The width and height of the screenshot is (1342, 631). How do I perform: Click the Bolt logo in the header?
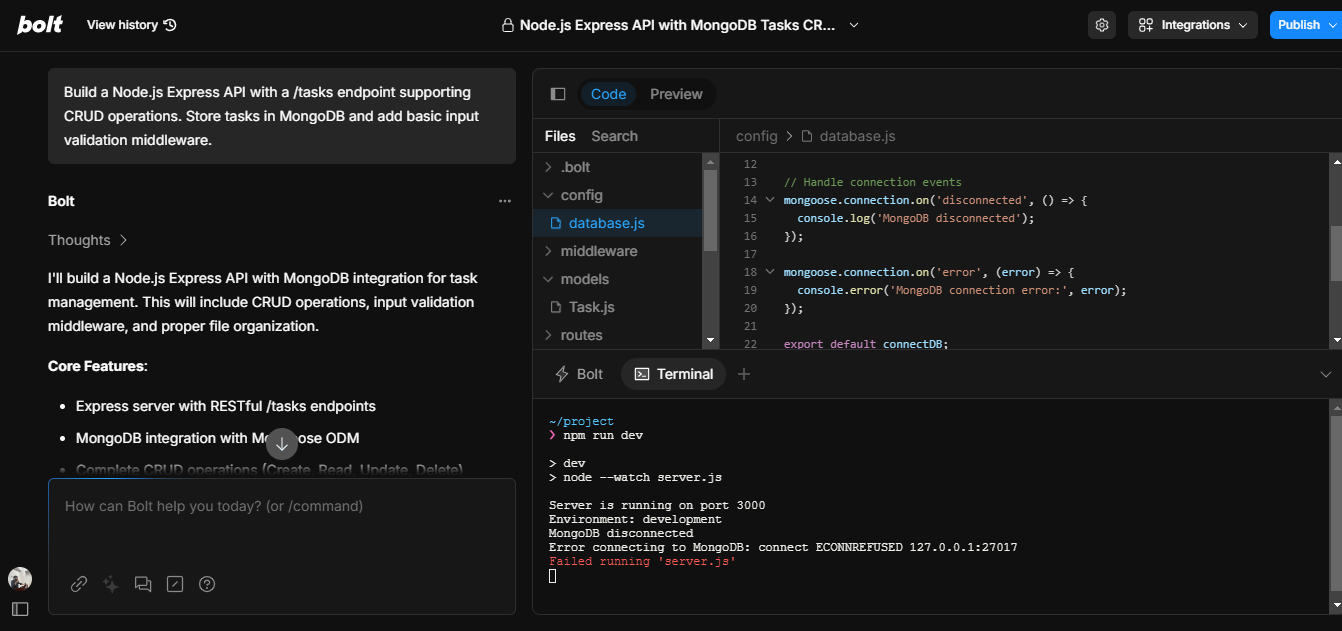[40, 24]
